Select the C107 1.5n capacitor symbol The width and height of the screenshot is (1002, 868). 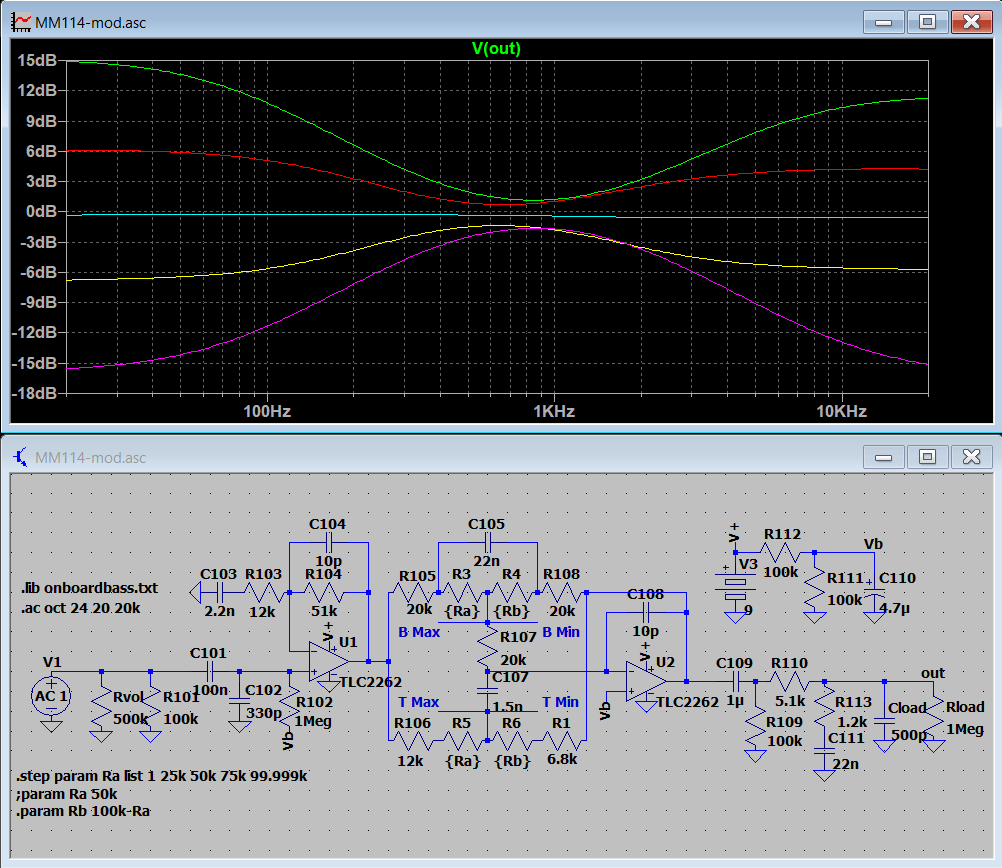pyautogui.click(x=488, y=692)
